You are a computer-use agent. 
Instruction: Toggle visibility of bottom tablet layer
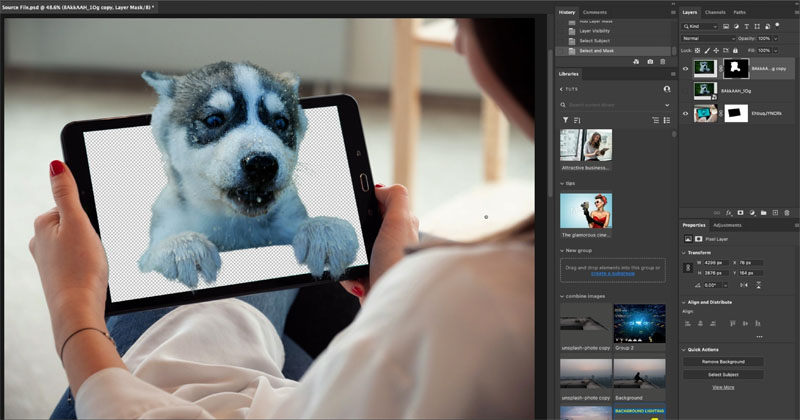pos(686,113)
